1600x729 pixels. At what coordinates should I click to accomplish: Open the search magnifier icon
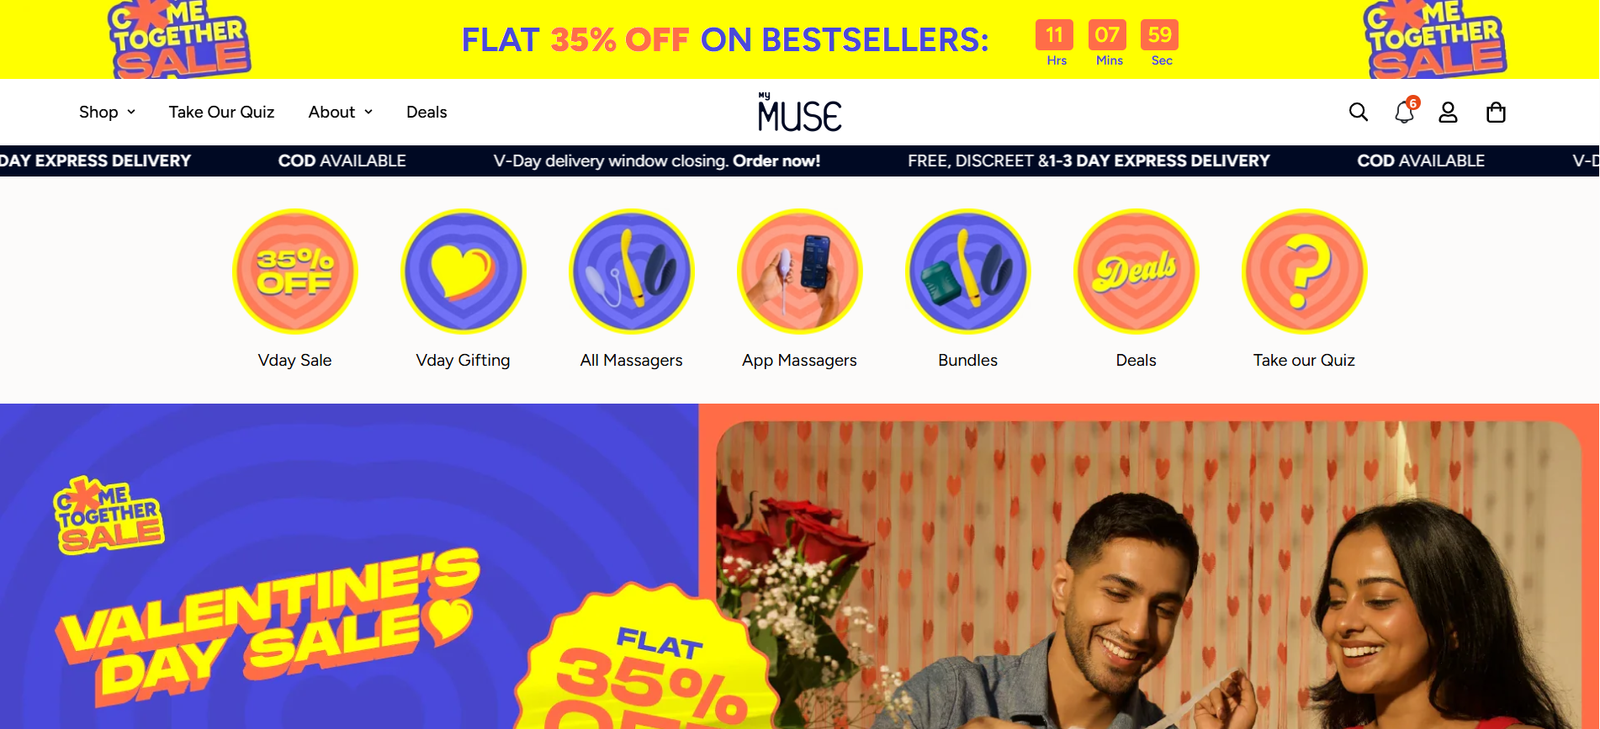[x=1358, y=112]
